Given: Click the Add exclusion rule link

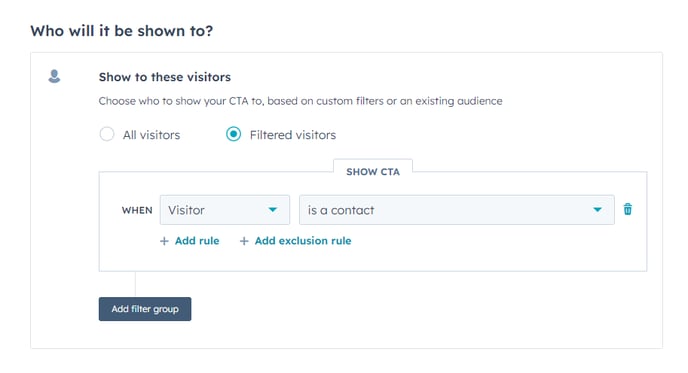Looking at the screenshot, I should point(303,240).
